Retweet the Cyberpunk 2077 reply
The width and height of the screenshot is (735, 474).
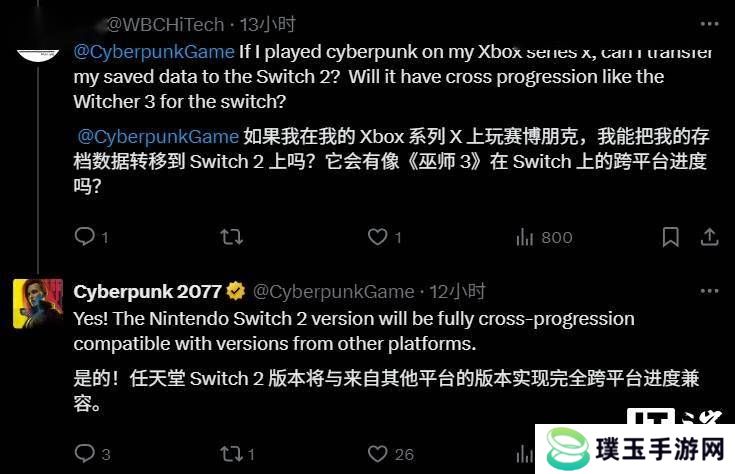(232, 454)
